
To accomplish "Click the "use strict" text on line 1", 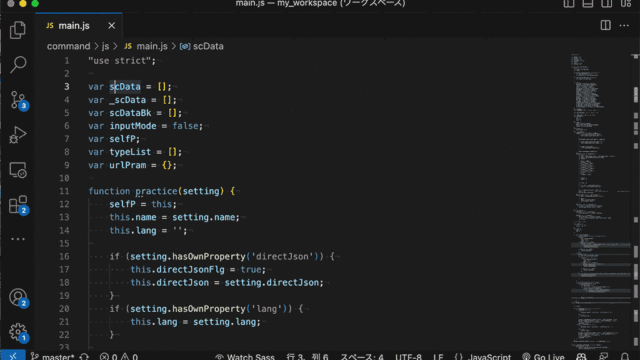I will pyautogui.click(x=119, y=60).
